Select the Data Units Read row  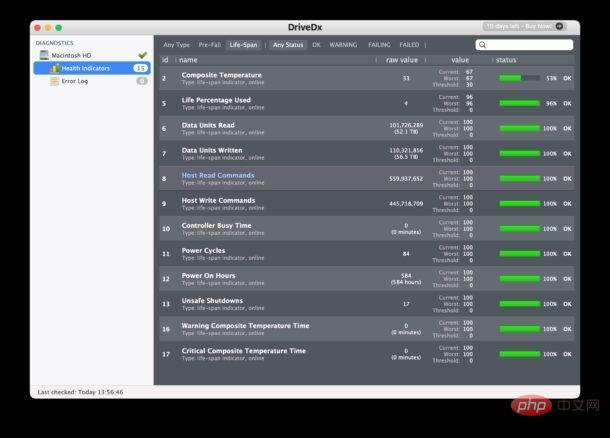coord(366,128)
